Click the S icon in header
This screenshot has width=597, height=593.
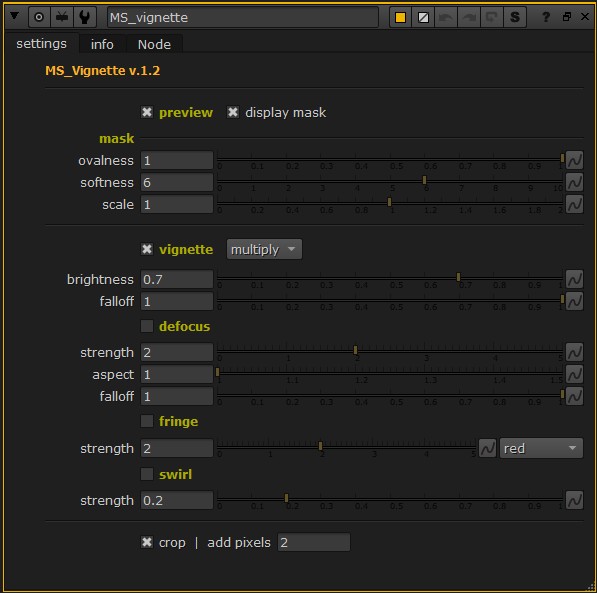tap(515, 17)
